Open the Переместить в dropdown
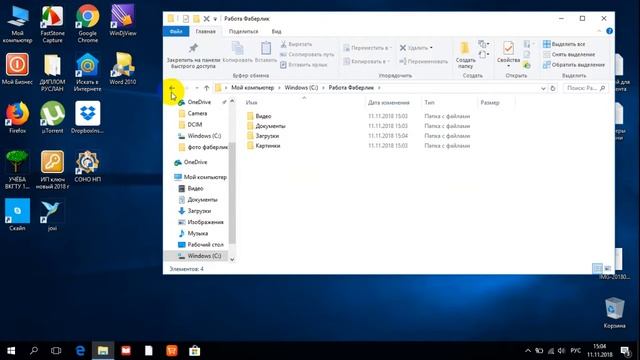 pyautogui.click(x=367, y=48)
